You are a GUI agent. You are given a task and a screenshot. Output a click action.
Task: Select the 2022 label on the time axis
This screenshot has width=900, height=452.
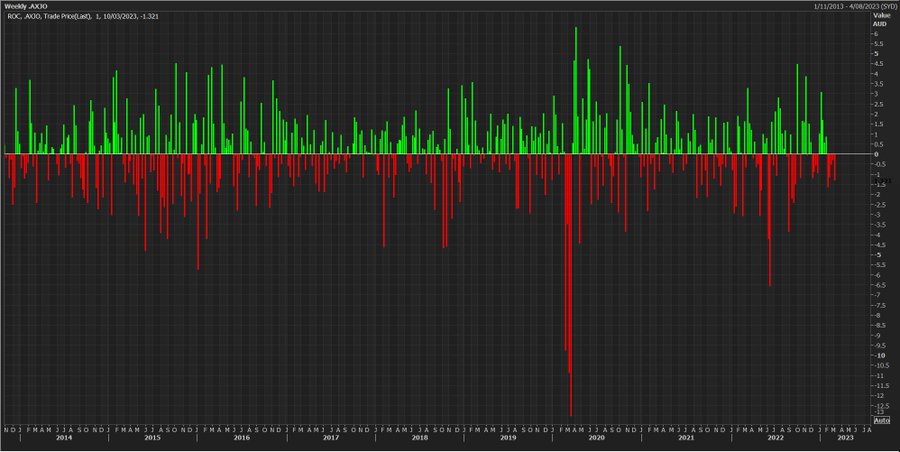(x=775, y=438)
